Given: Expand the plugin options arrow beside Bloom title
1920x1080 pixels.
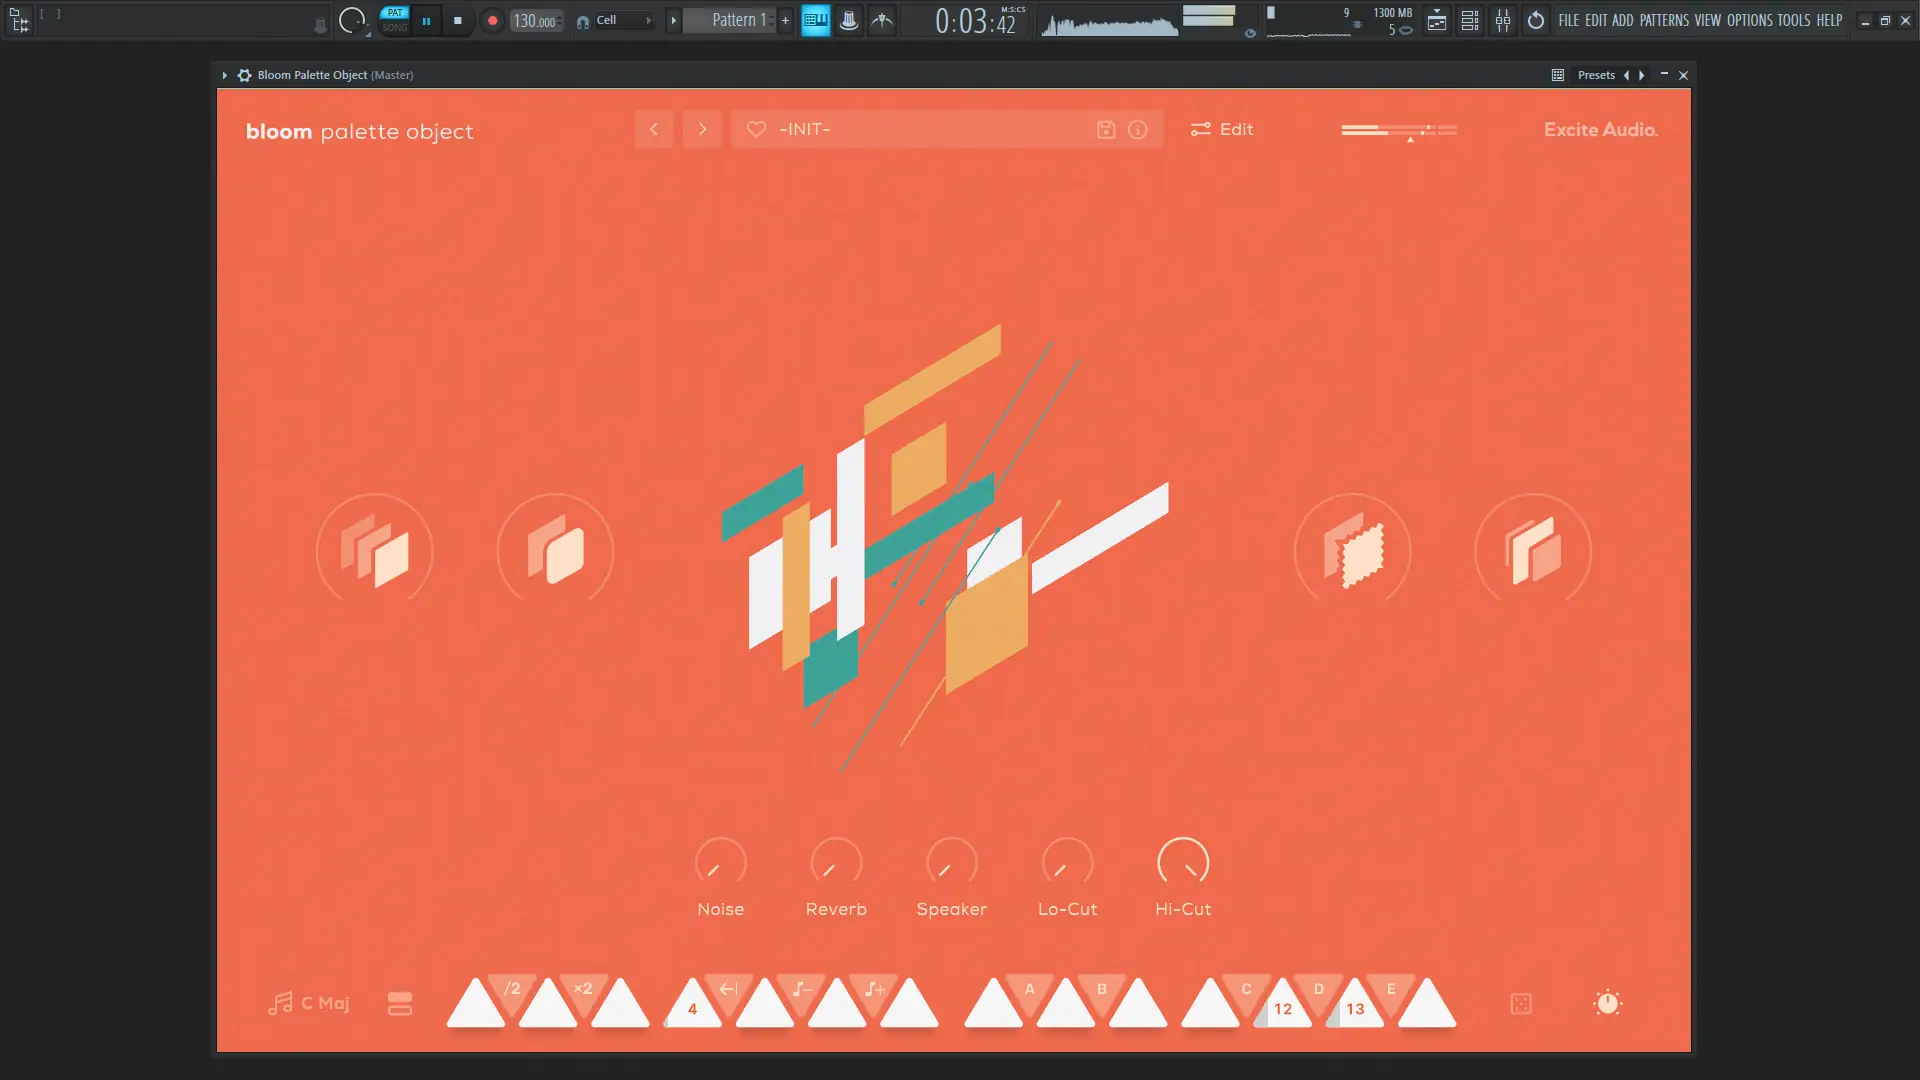Looking at the screenshot, I should pyautogui.click(x=224, y=75).
